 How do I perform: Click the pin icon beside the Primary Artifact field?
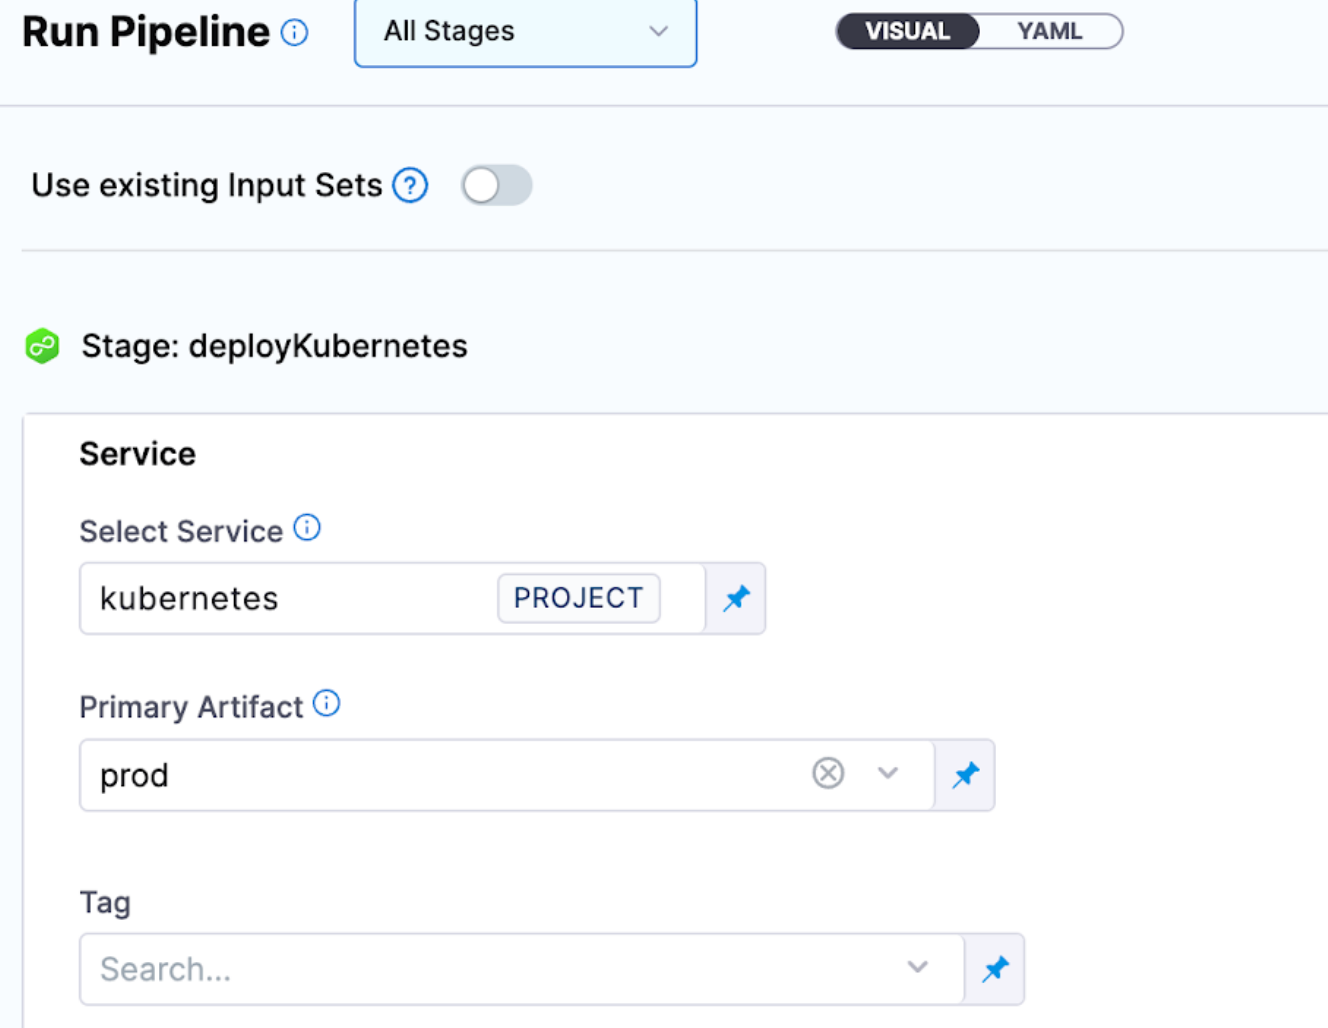965,775
